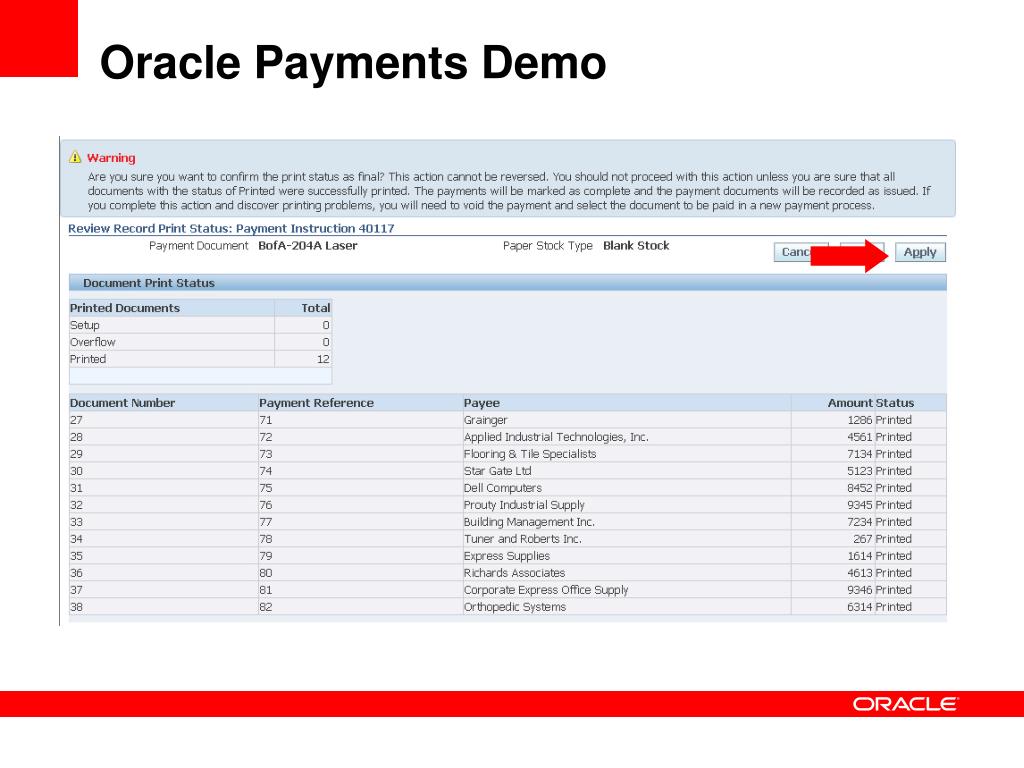
Task: Click the Printed total value 12
Action: [x=323, y=359]
